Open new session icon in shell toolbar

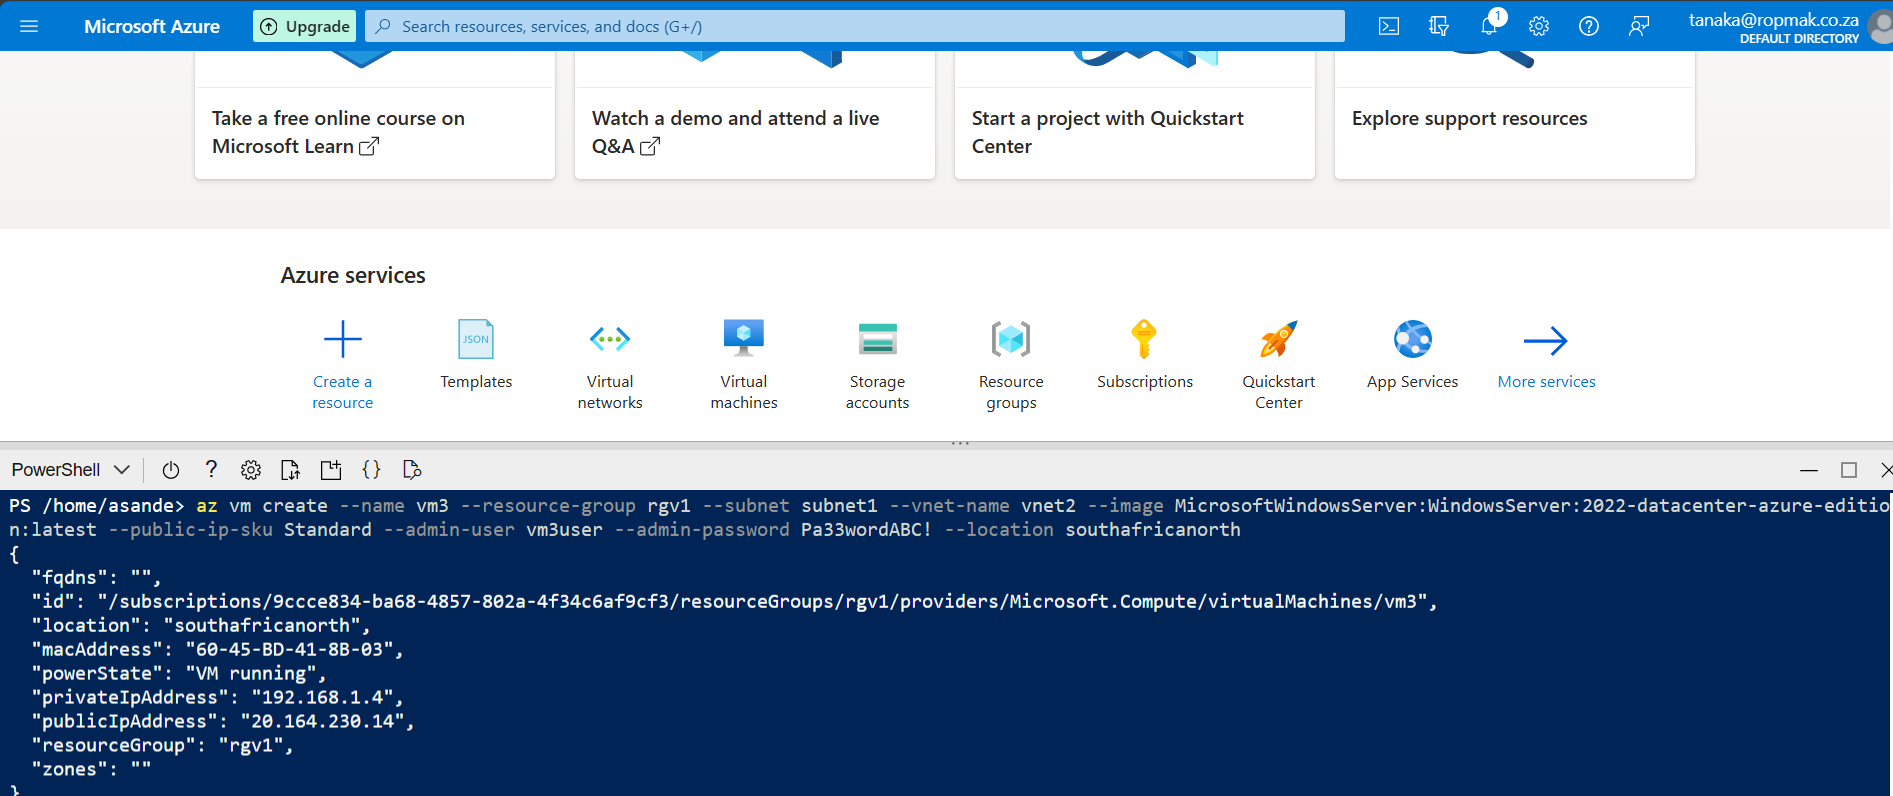331,470
